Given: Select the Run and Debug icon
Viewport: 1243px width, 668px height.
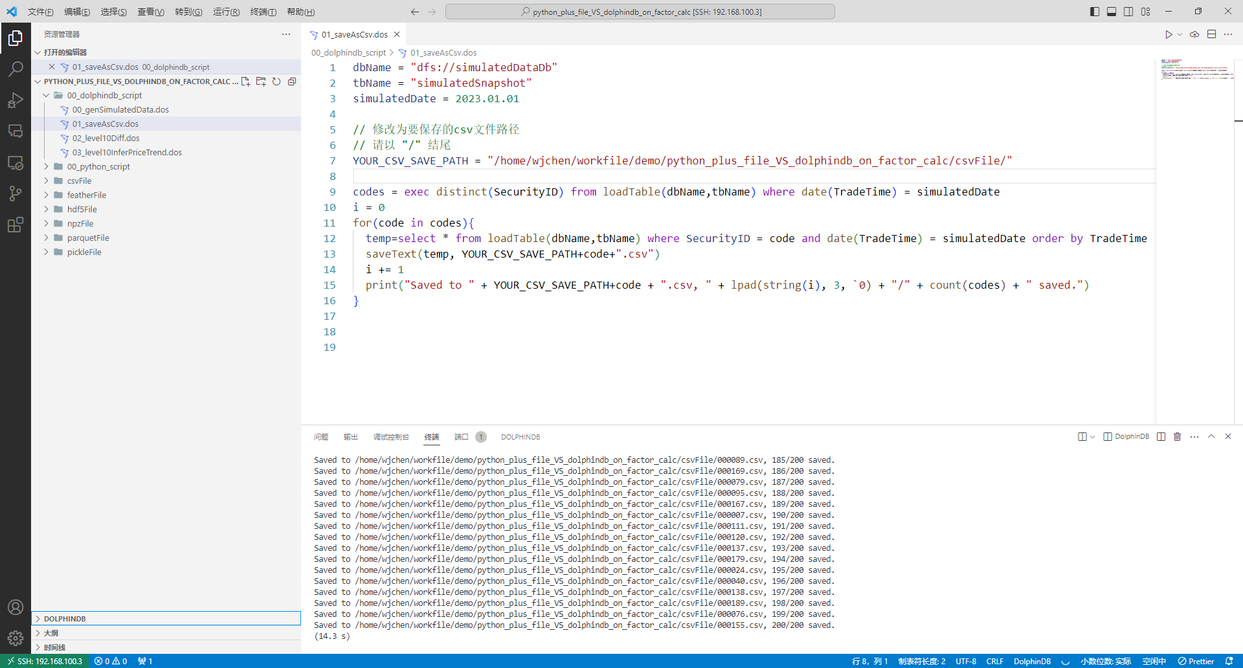Looking at the screenshot, I should [x=15, y=101].
